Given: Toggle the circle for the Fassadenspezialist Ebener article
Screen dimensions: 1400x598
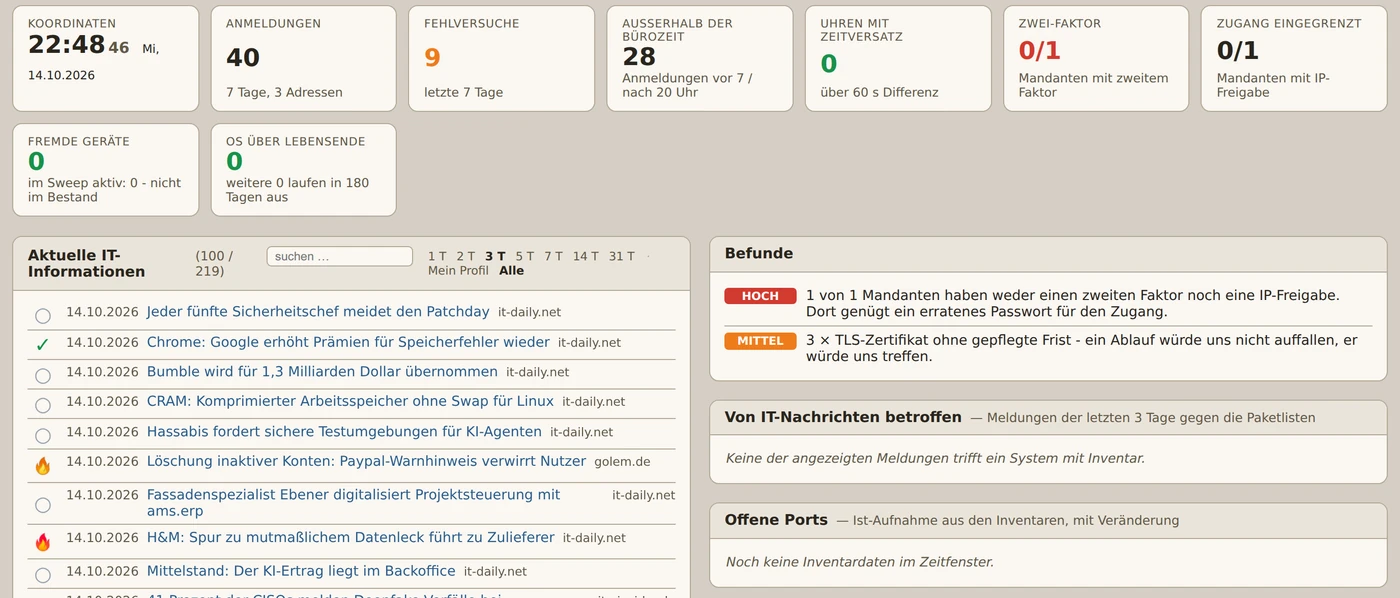Looking at the screenshot, I should click(x=43, y=505).
